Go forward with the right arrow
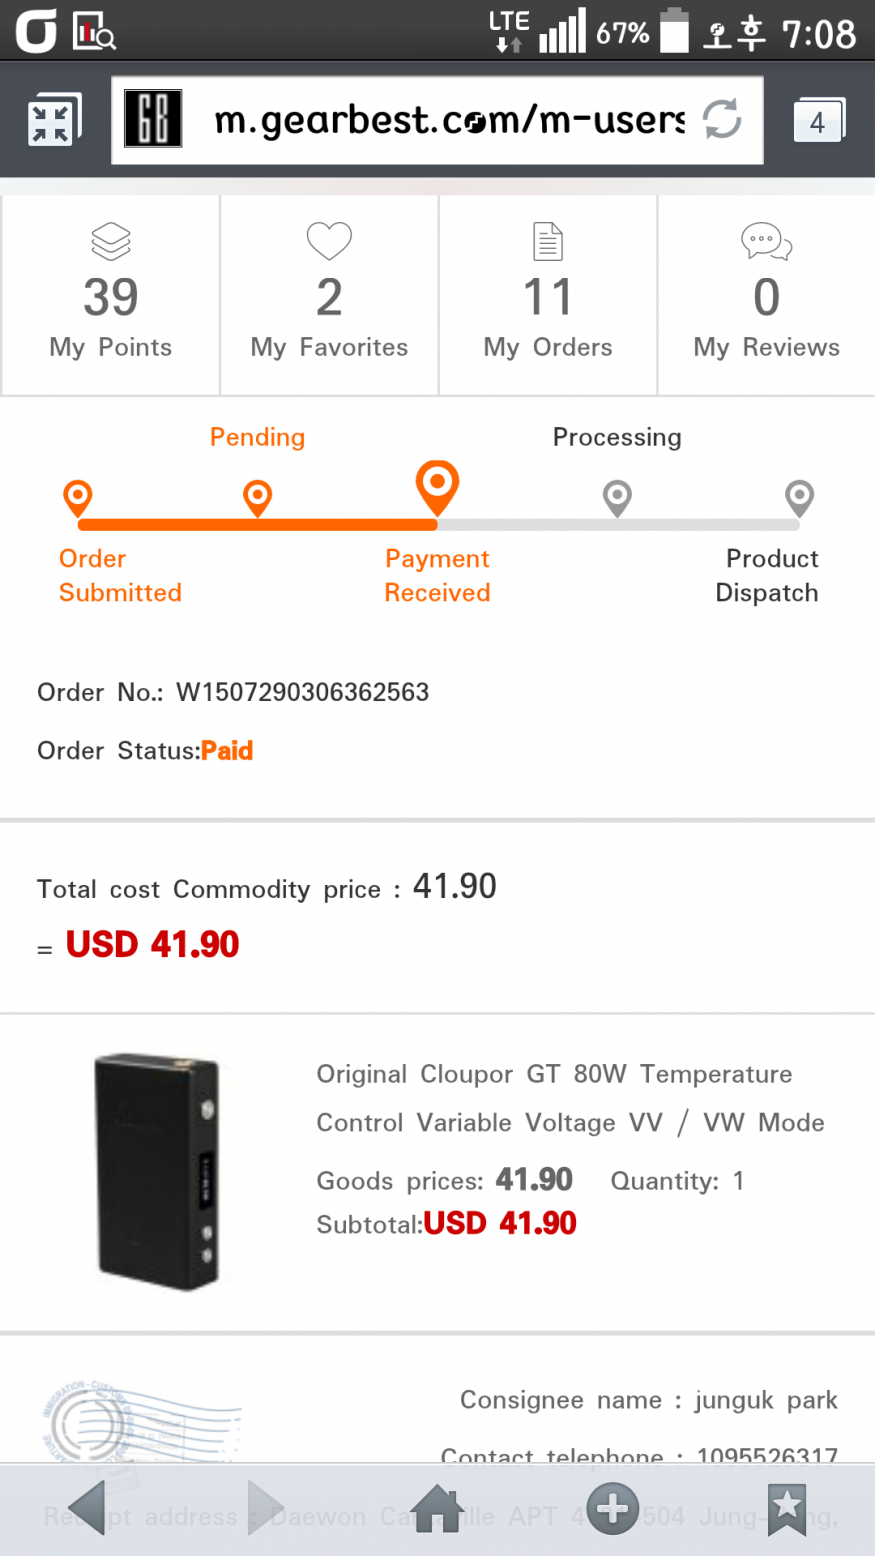 265,1508
